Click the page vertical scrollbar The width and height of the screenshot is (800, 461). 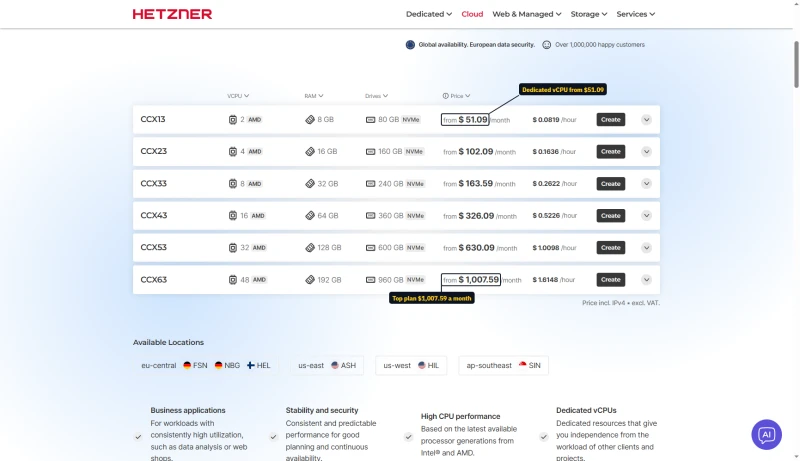pos(796,65)
